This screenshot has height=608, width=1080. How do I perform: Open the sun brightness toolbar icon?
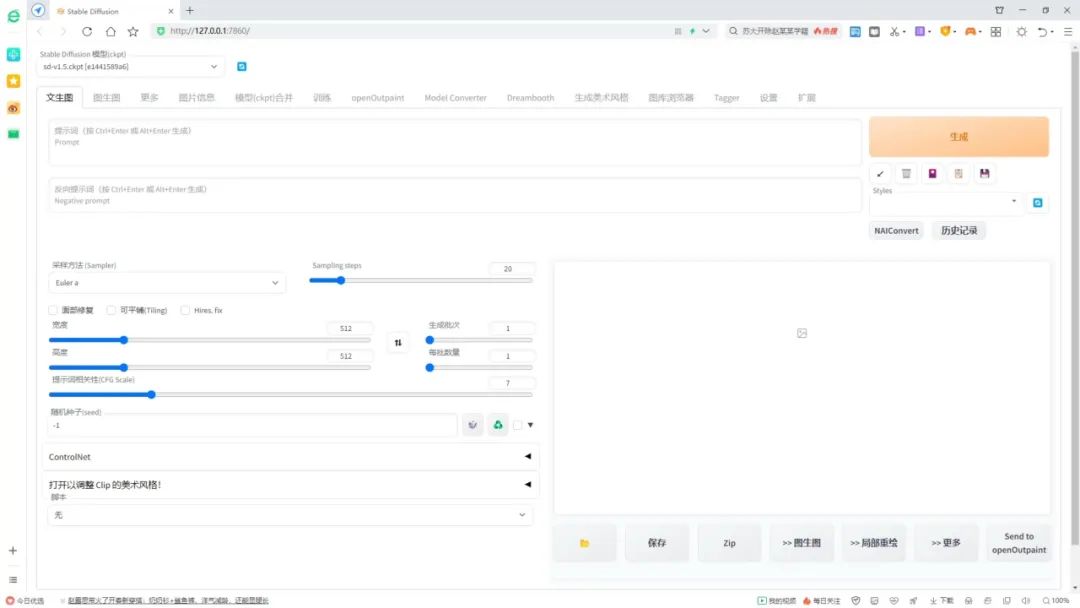point(1021,31)
